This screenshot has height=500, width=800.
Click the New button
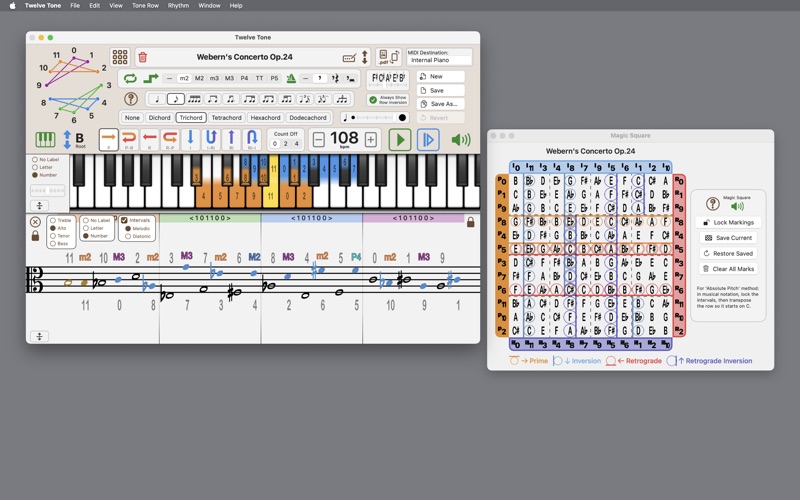point(440,77)
